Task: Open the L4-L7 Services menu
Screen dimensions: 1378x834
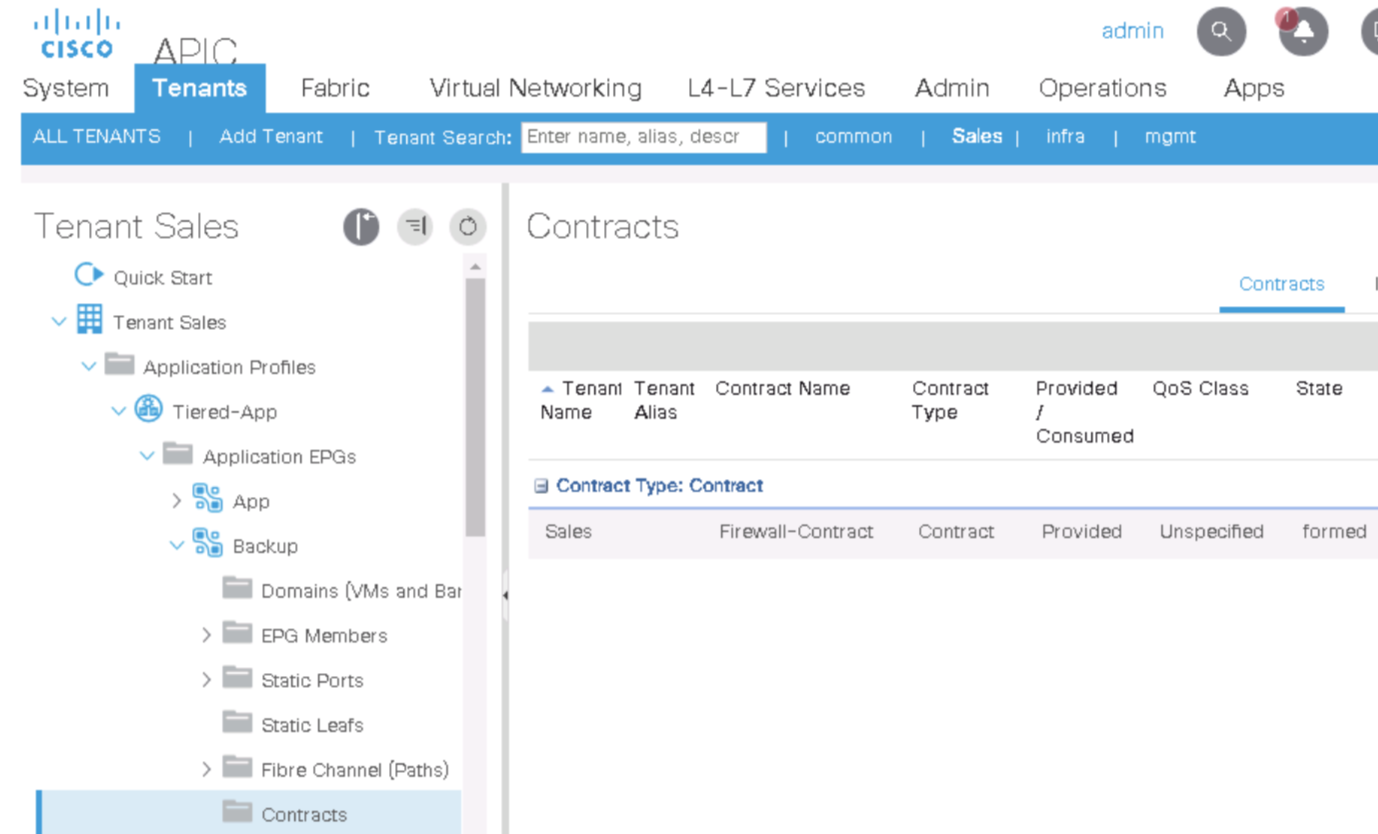Action: point(776,88)
